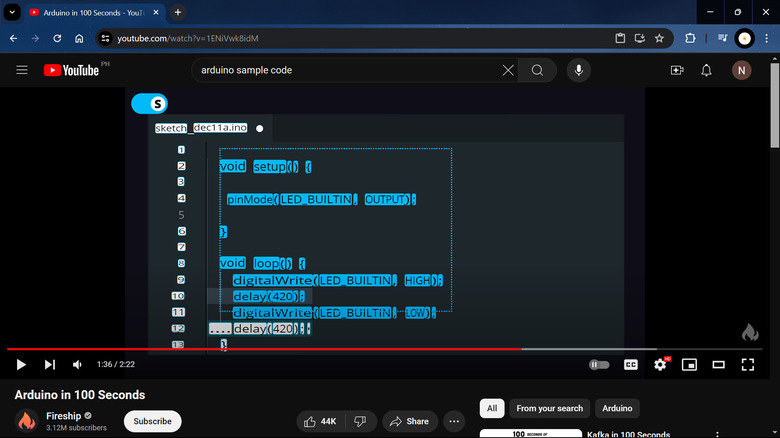Skip to the next video
This screenshot has width=780, height=438.
click(x=50, y=365)
